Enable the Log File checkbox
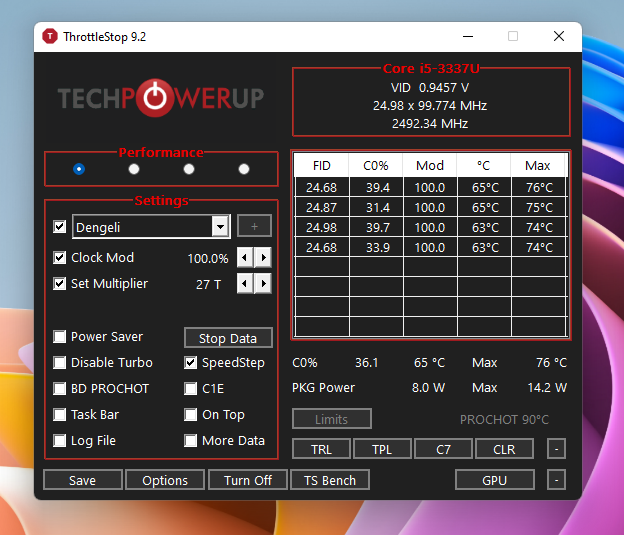Viewport: 624px width, 535px height. 60,441
